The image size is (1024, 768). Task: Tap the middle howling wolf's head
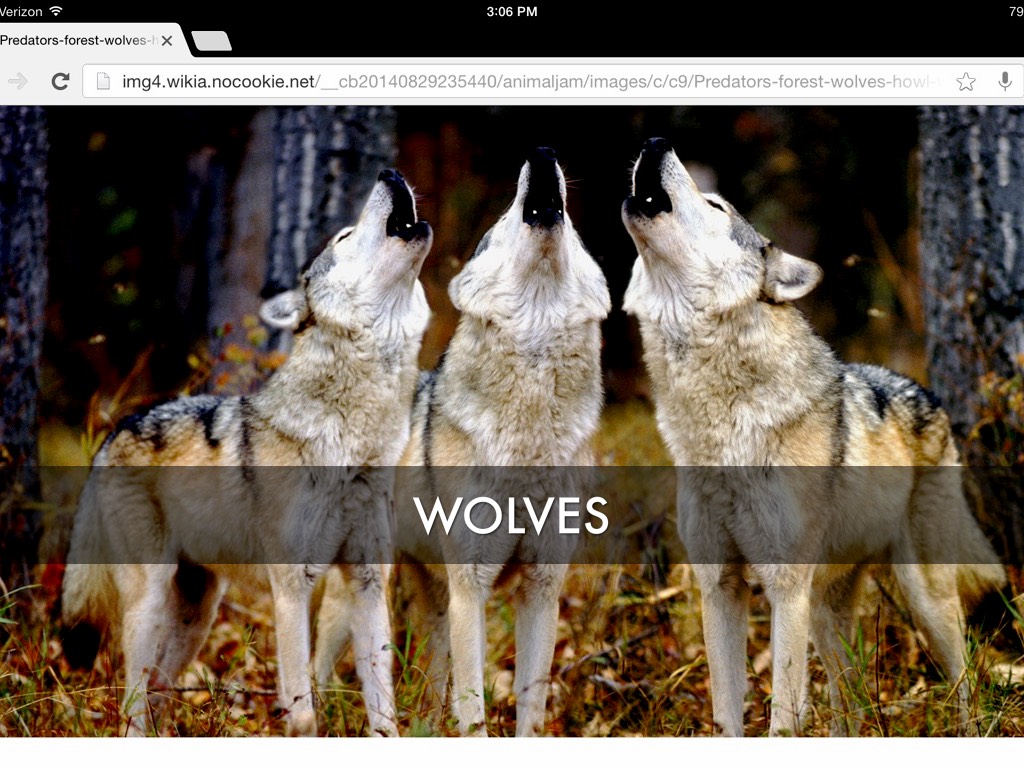pos(538,200)
